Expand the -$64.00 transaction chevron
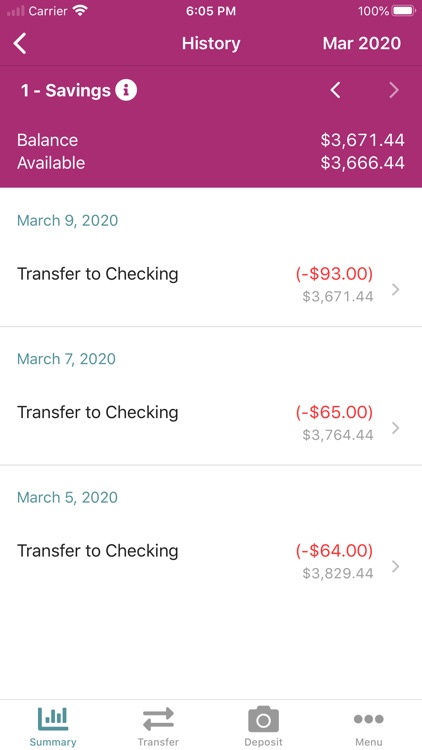This screenshot has height=750, width=422. point(395,566)
